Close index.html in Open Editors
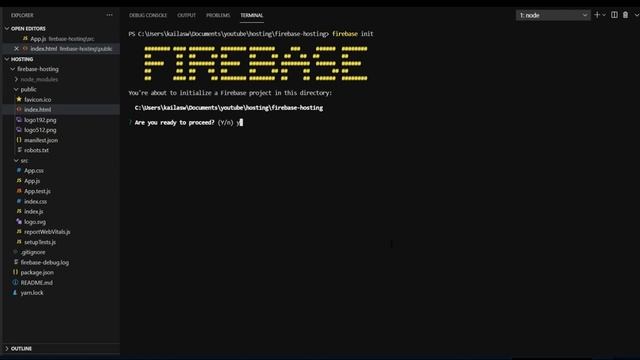 pyautogui.click(x=16, y=49)
